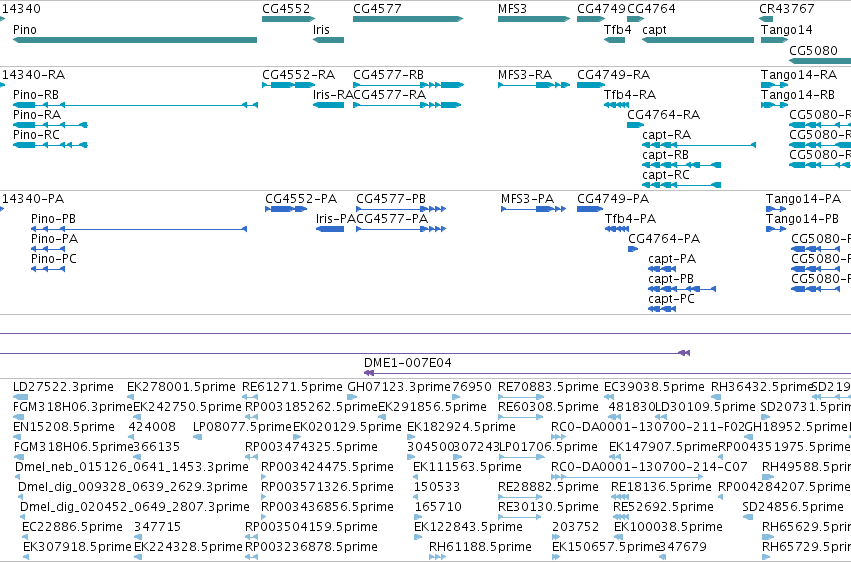Select EST RP003236878.5prime

tap(250, 557)
